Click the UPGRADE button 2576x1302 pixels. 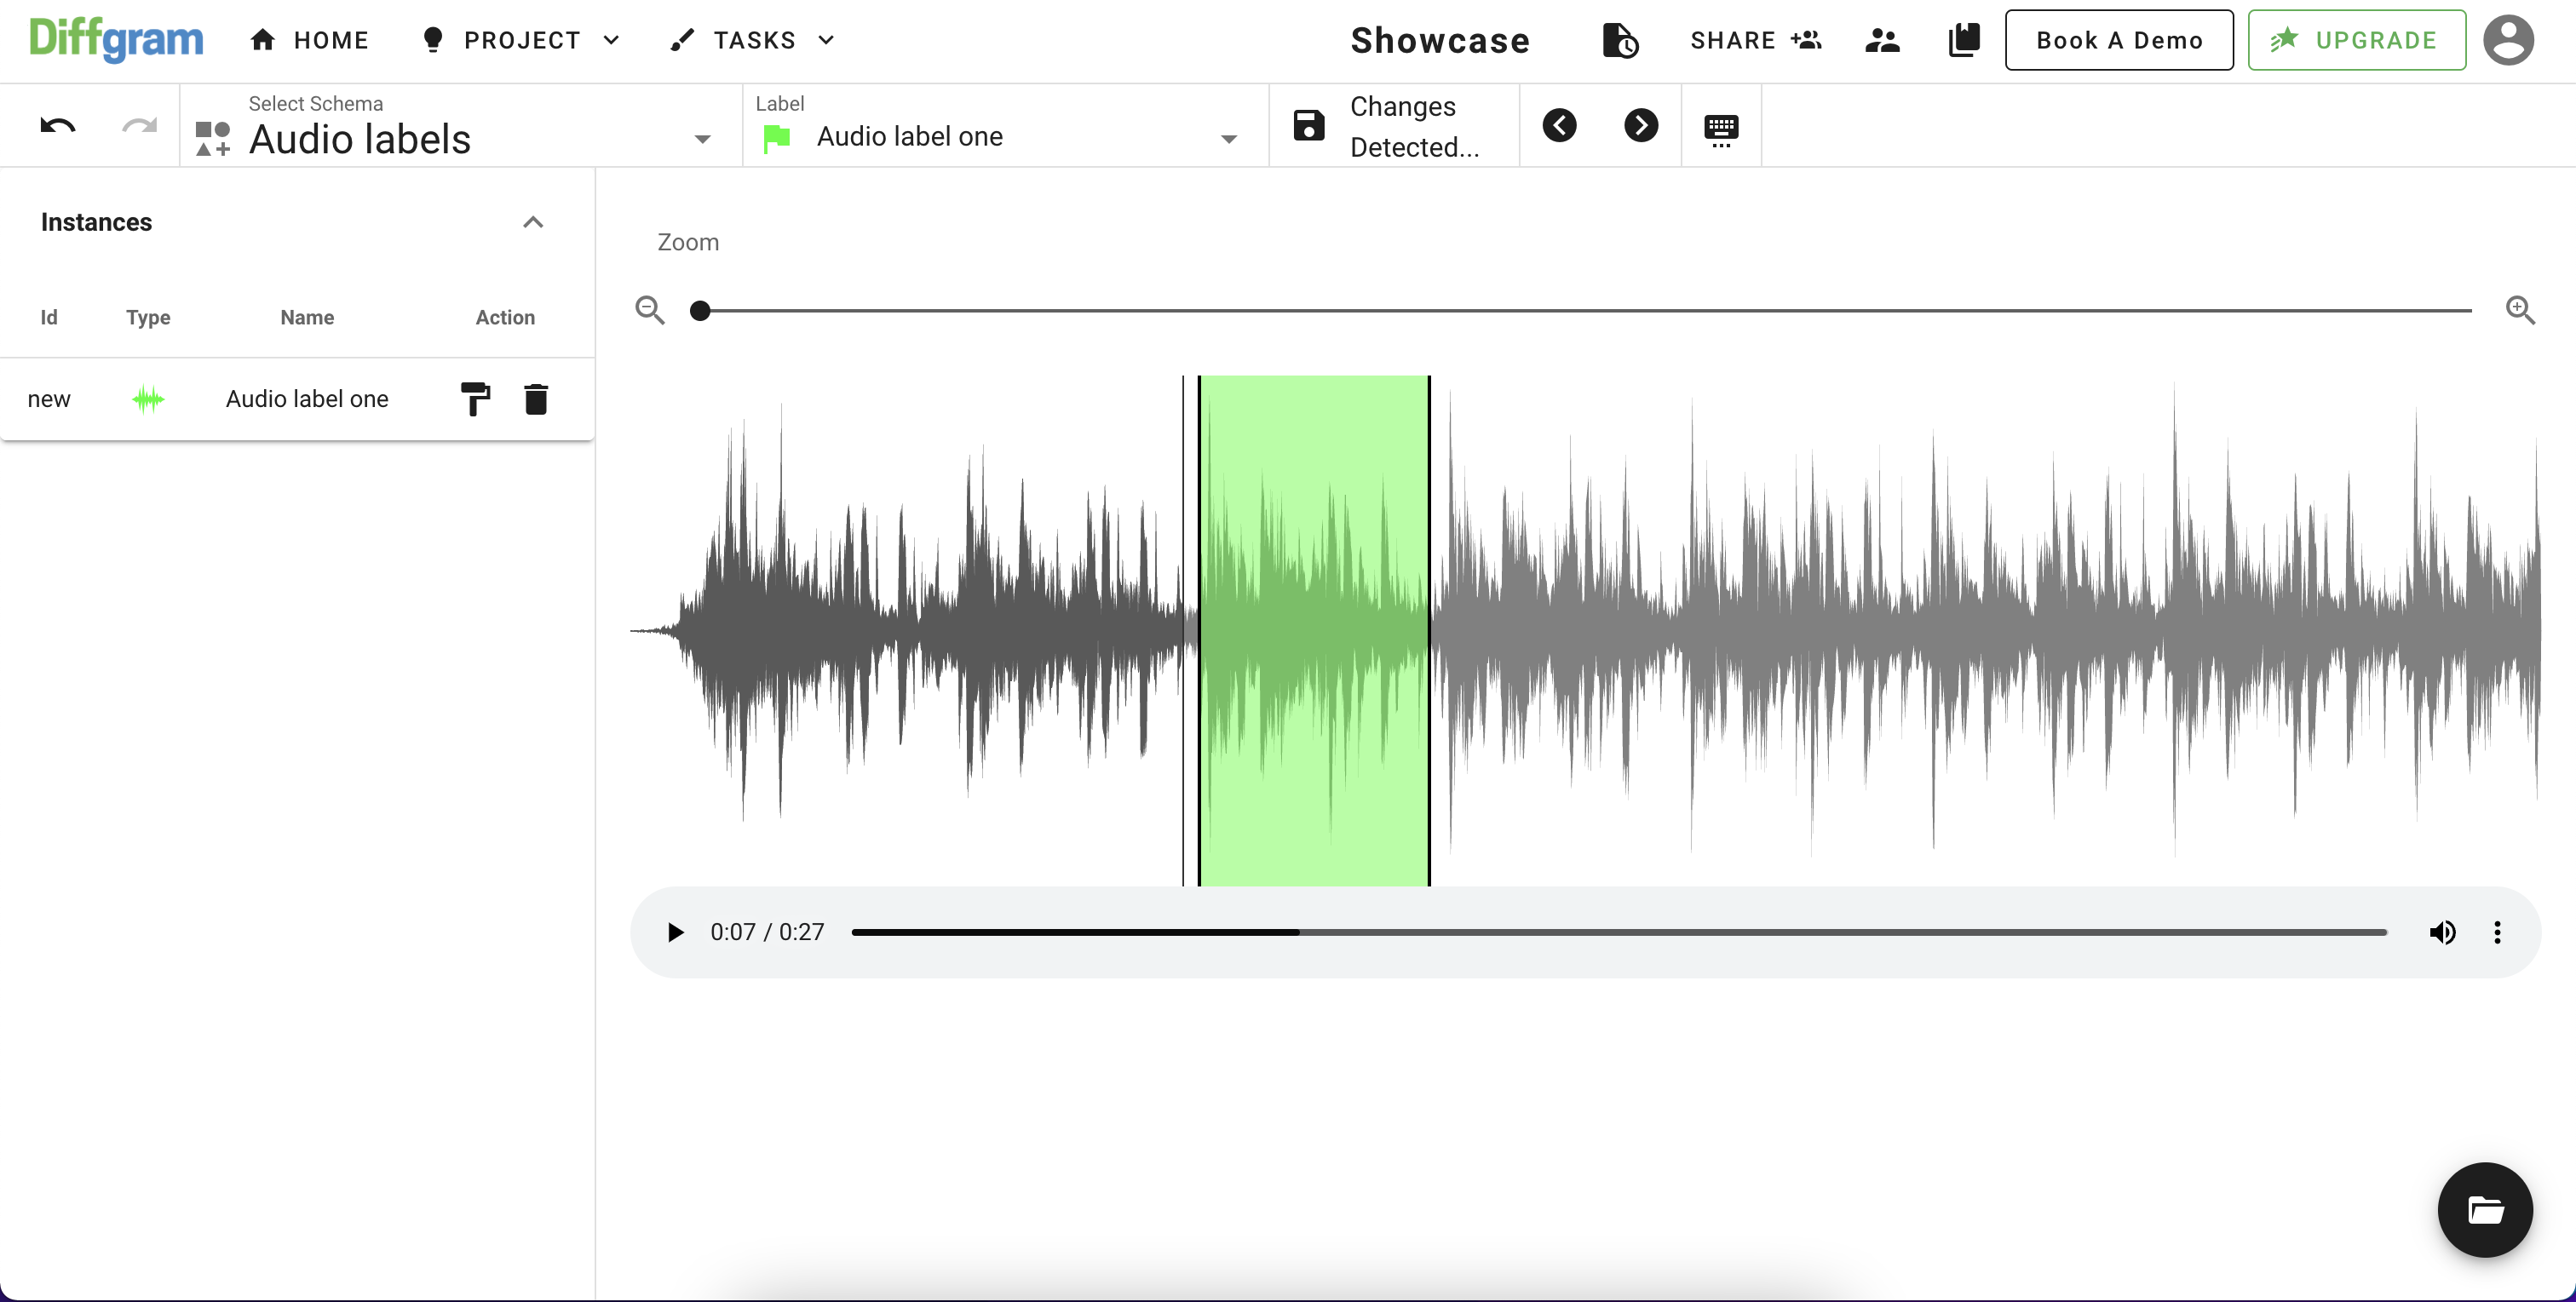(2356, 40)
